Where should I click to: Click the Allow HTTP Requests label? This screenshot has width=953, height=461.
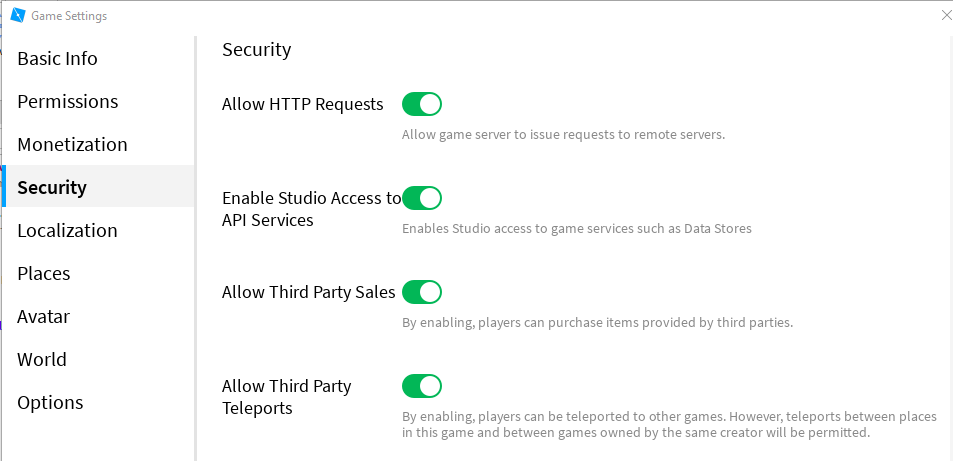point(302,104)
